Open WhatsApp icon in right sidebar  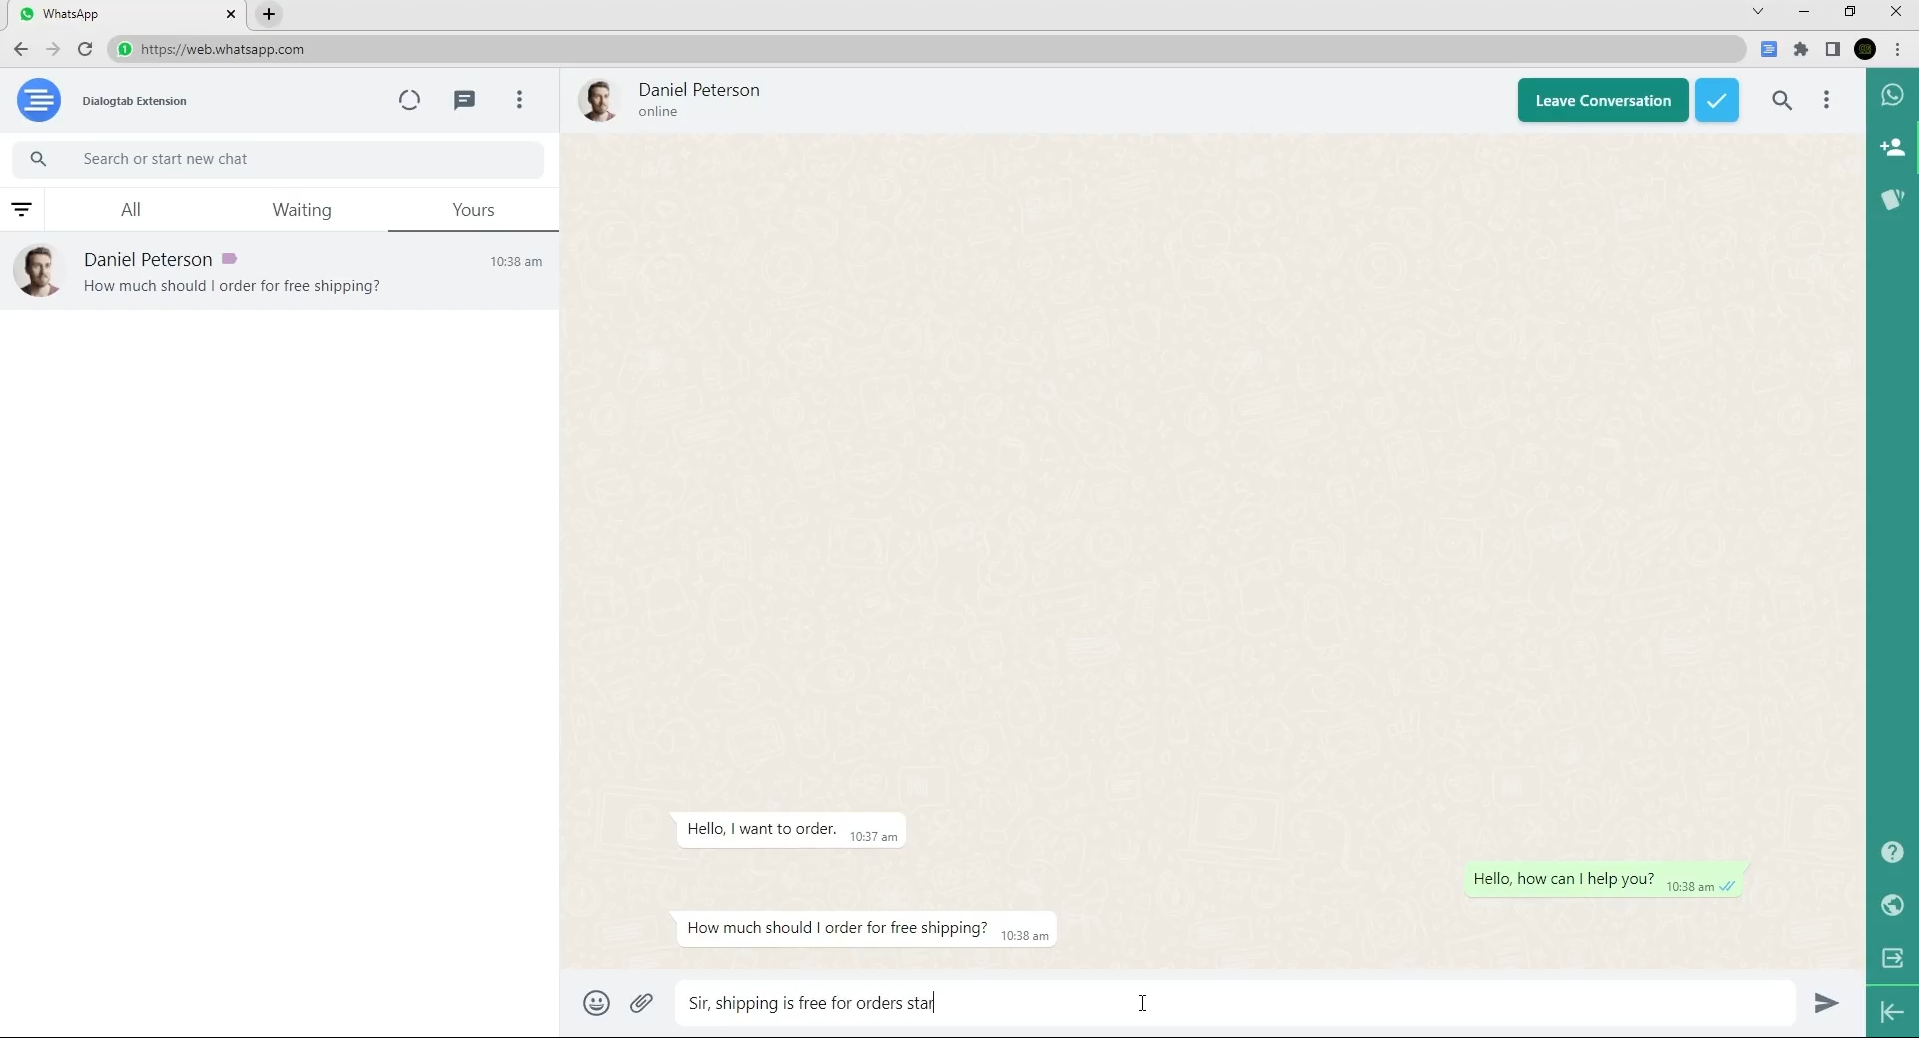1892,95
